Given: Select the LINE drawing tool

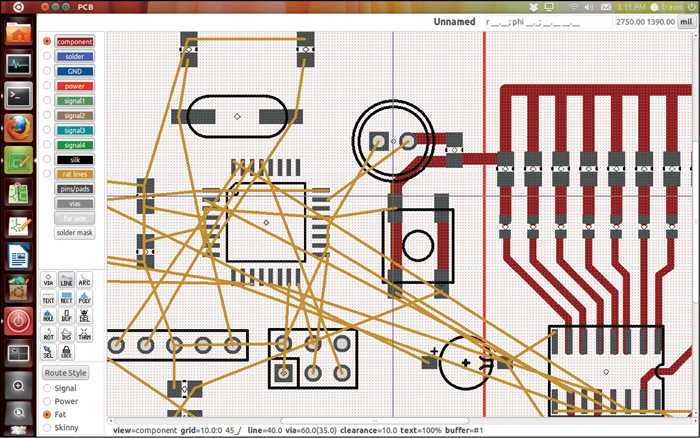Looking at the screenshot, I should (66, 281).
